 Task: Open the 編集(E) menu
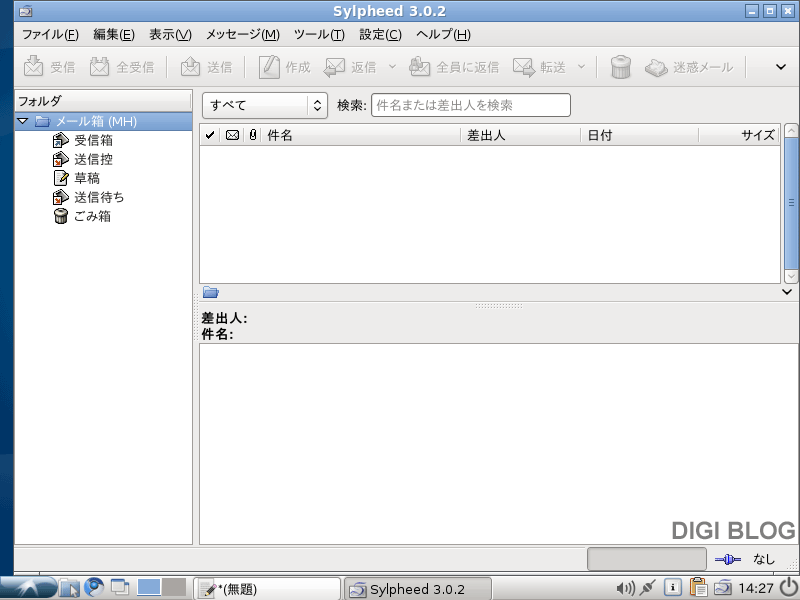114,35
